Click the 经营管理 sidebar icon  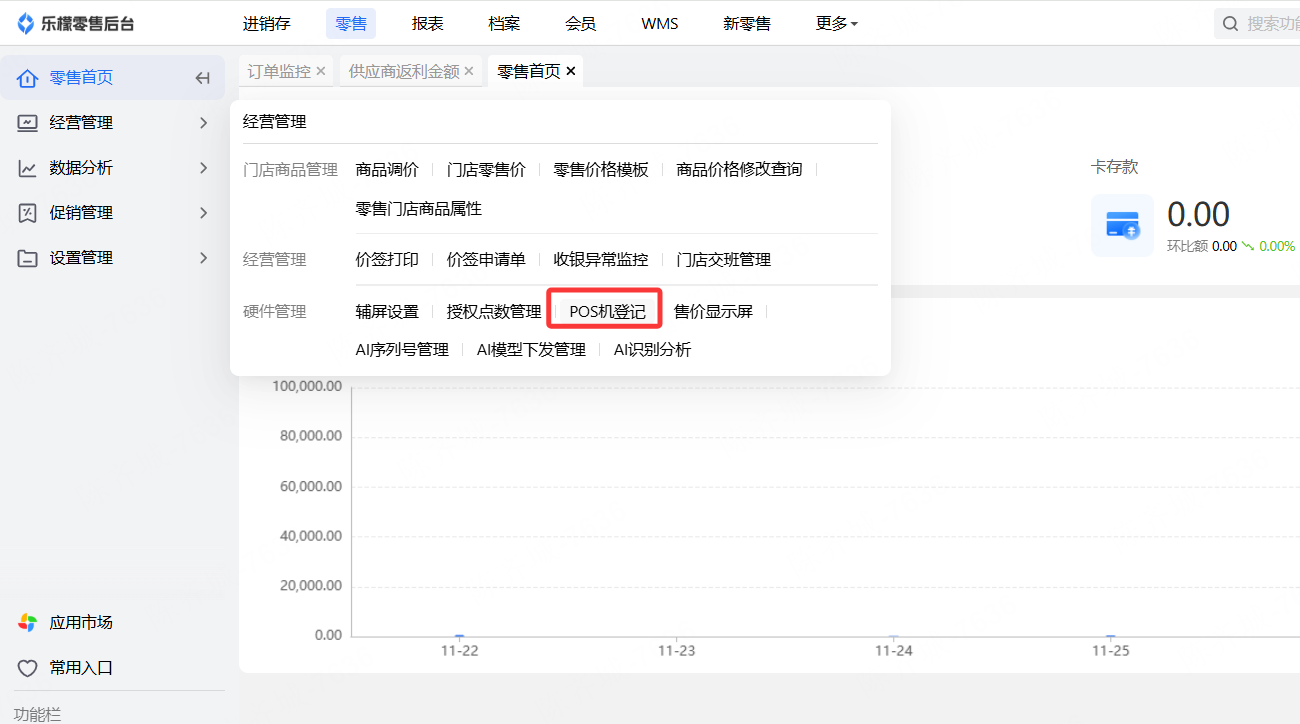(28, 123)
